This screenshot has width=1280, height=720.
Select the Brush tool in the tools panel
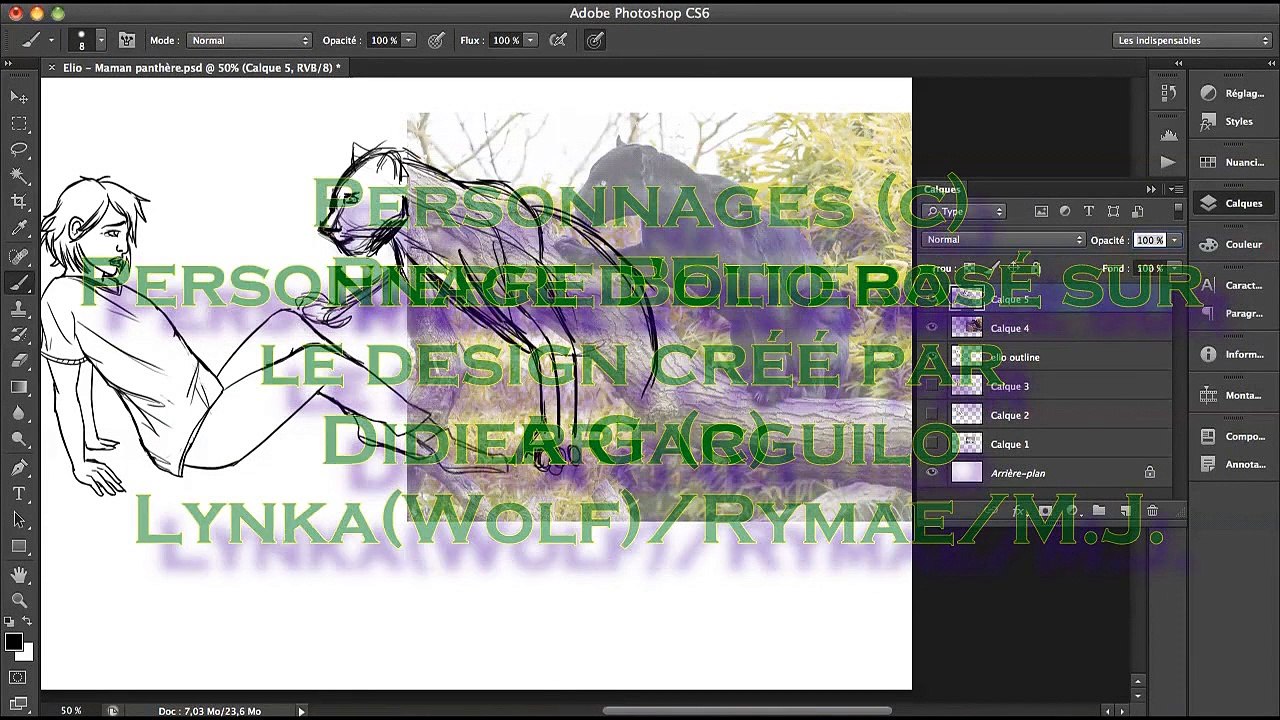coord(19,283)
